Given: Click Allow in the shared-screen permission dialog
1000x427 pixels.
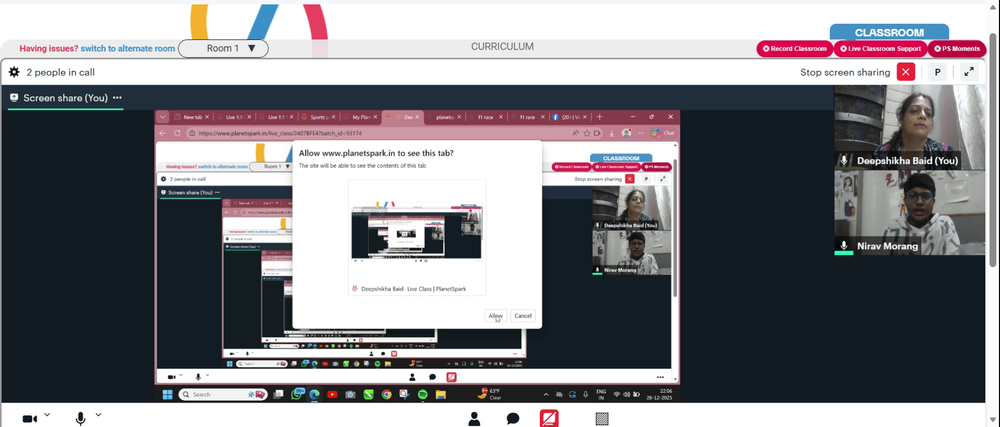Looking at the screenshot, I should [x=496, y=315].
